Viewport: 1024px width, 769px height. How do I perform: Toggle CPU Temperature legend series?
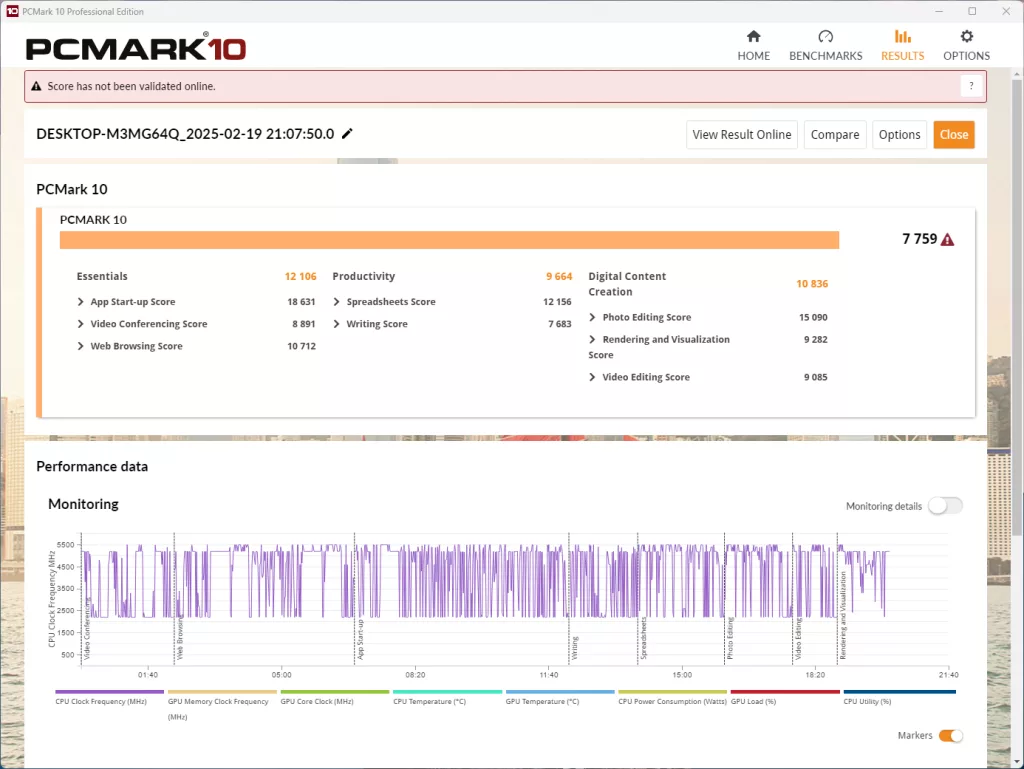point(447,697)
